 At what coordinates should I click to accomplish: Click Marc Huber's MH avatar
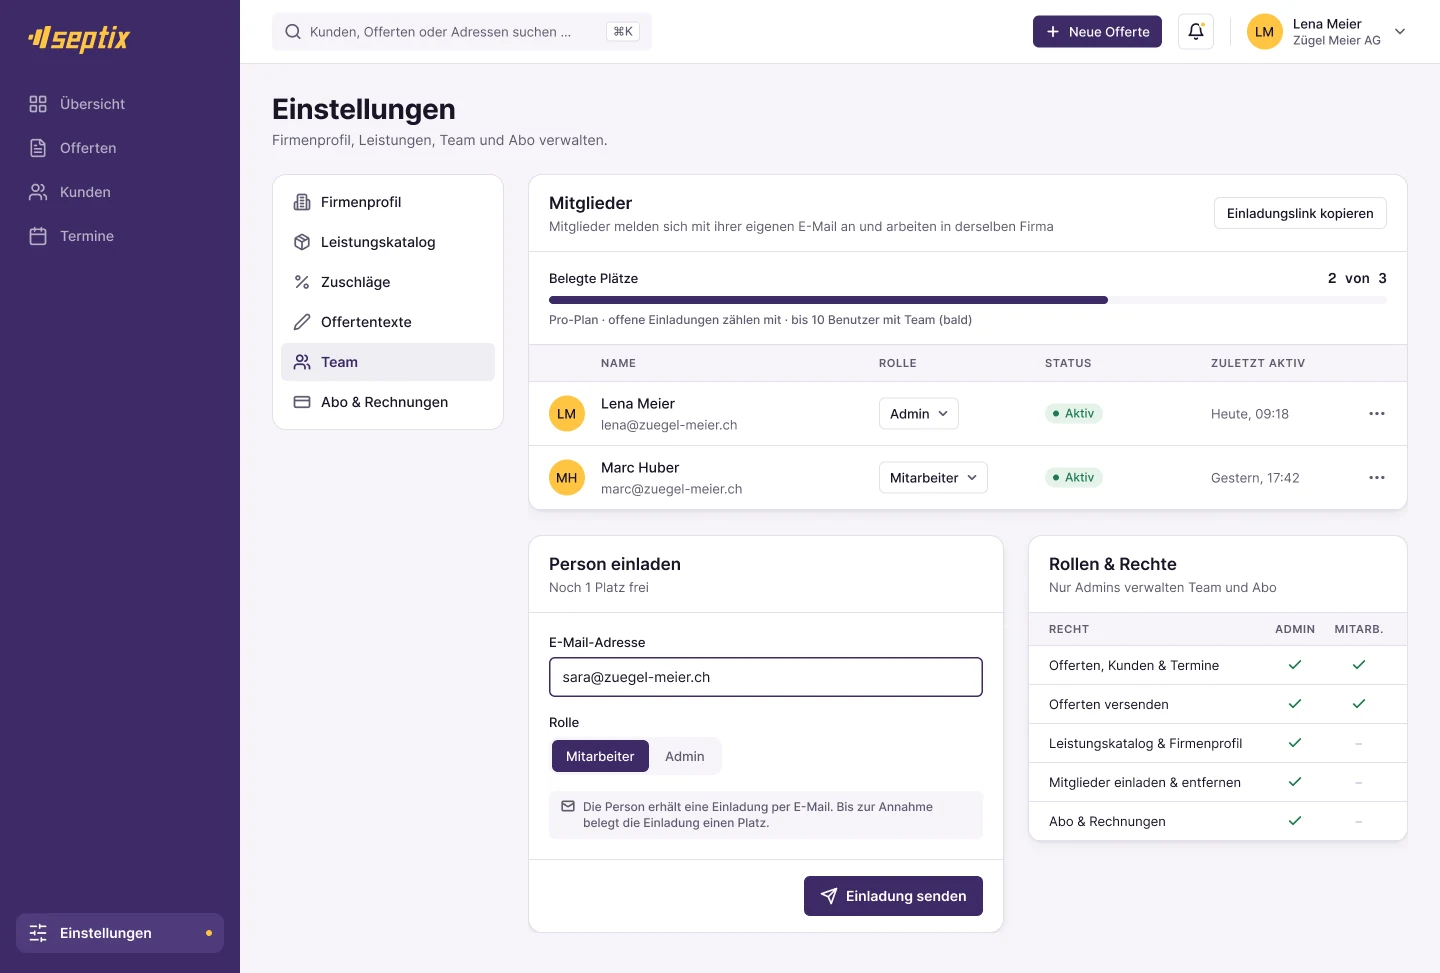[x=567, y=478]
